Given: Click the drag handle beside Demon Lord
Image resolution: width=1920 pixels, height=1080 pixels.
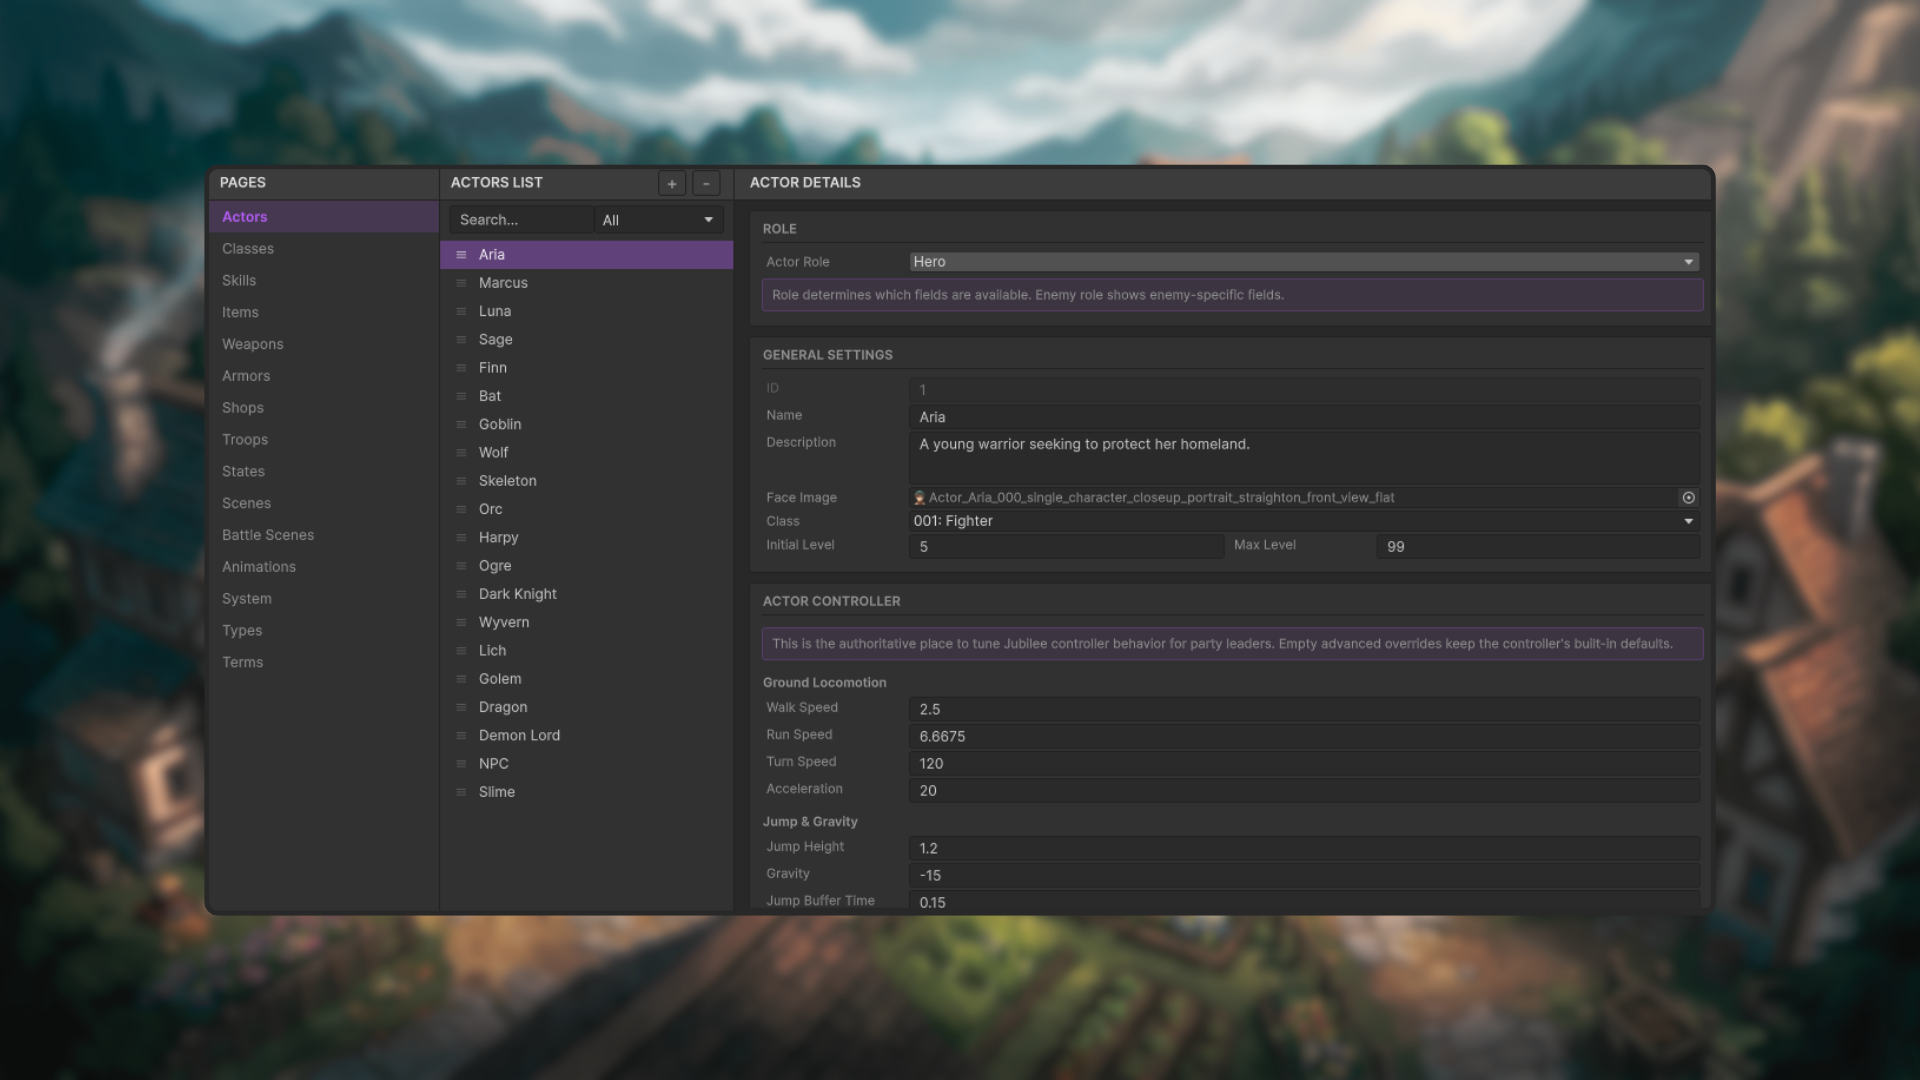Looking at the screenshot, I should [461, 735].
